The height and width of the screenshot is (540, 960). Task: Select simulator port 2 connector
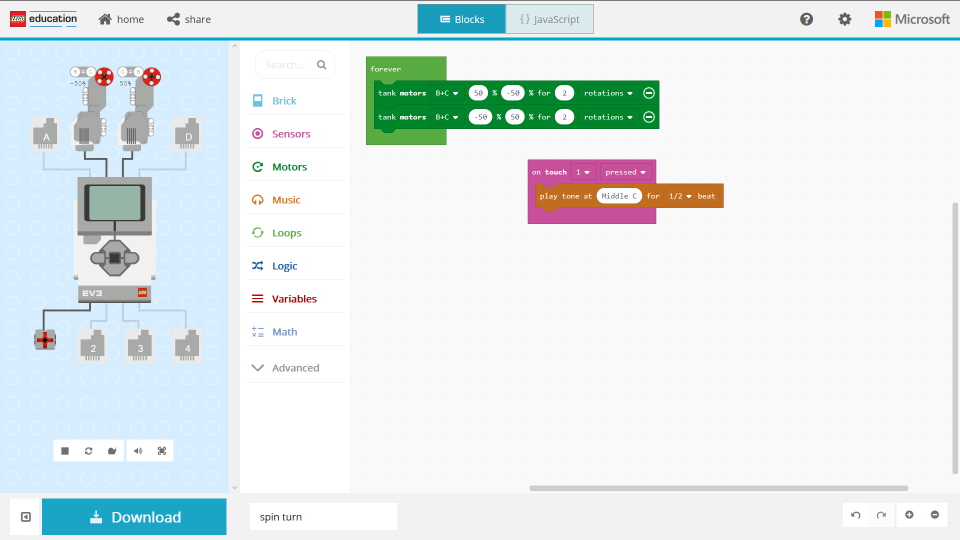click(93, 346)
